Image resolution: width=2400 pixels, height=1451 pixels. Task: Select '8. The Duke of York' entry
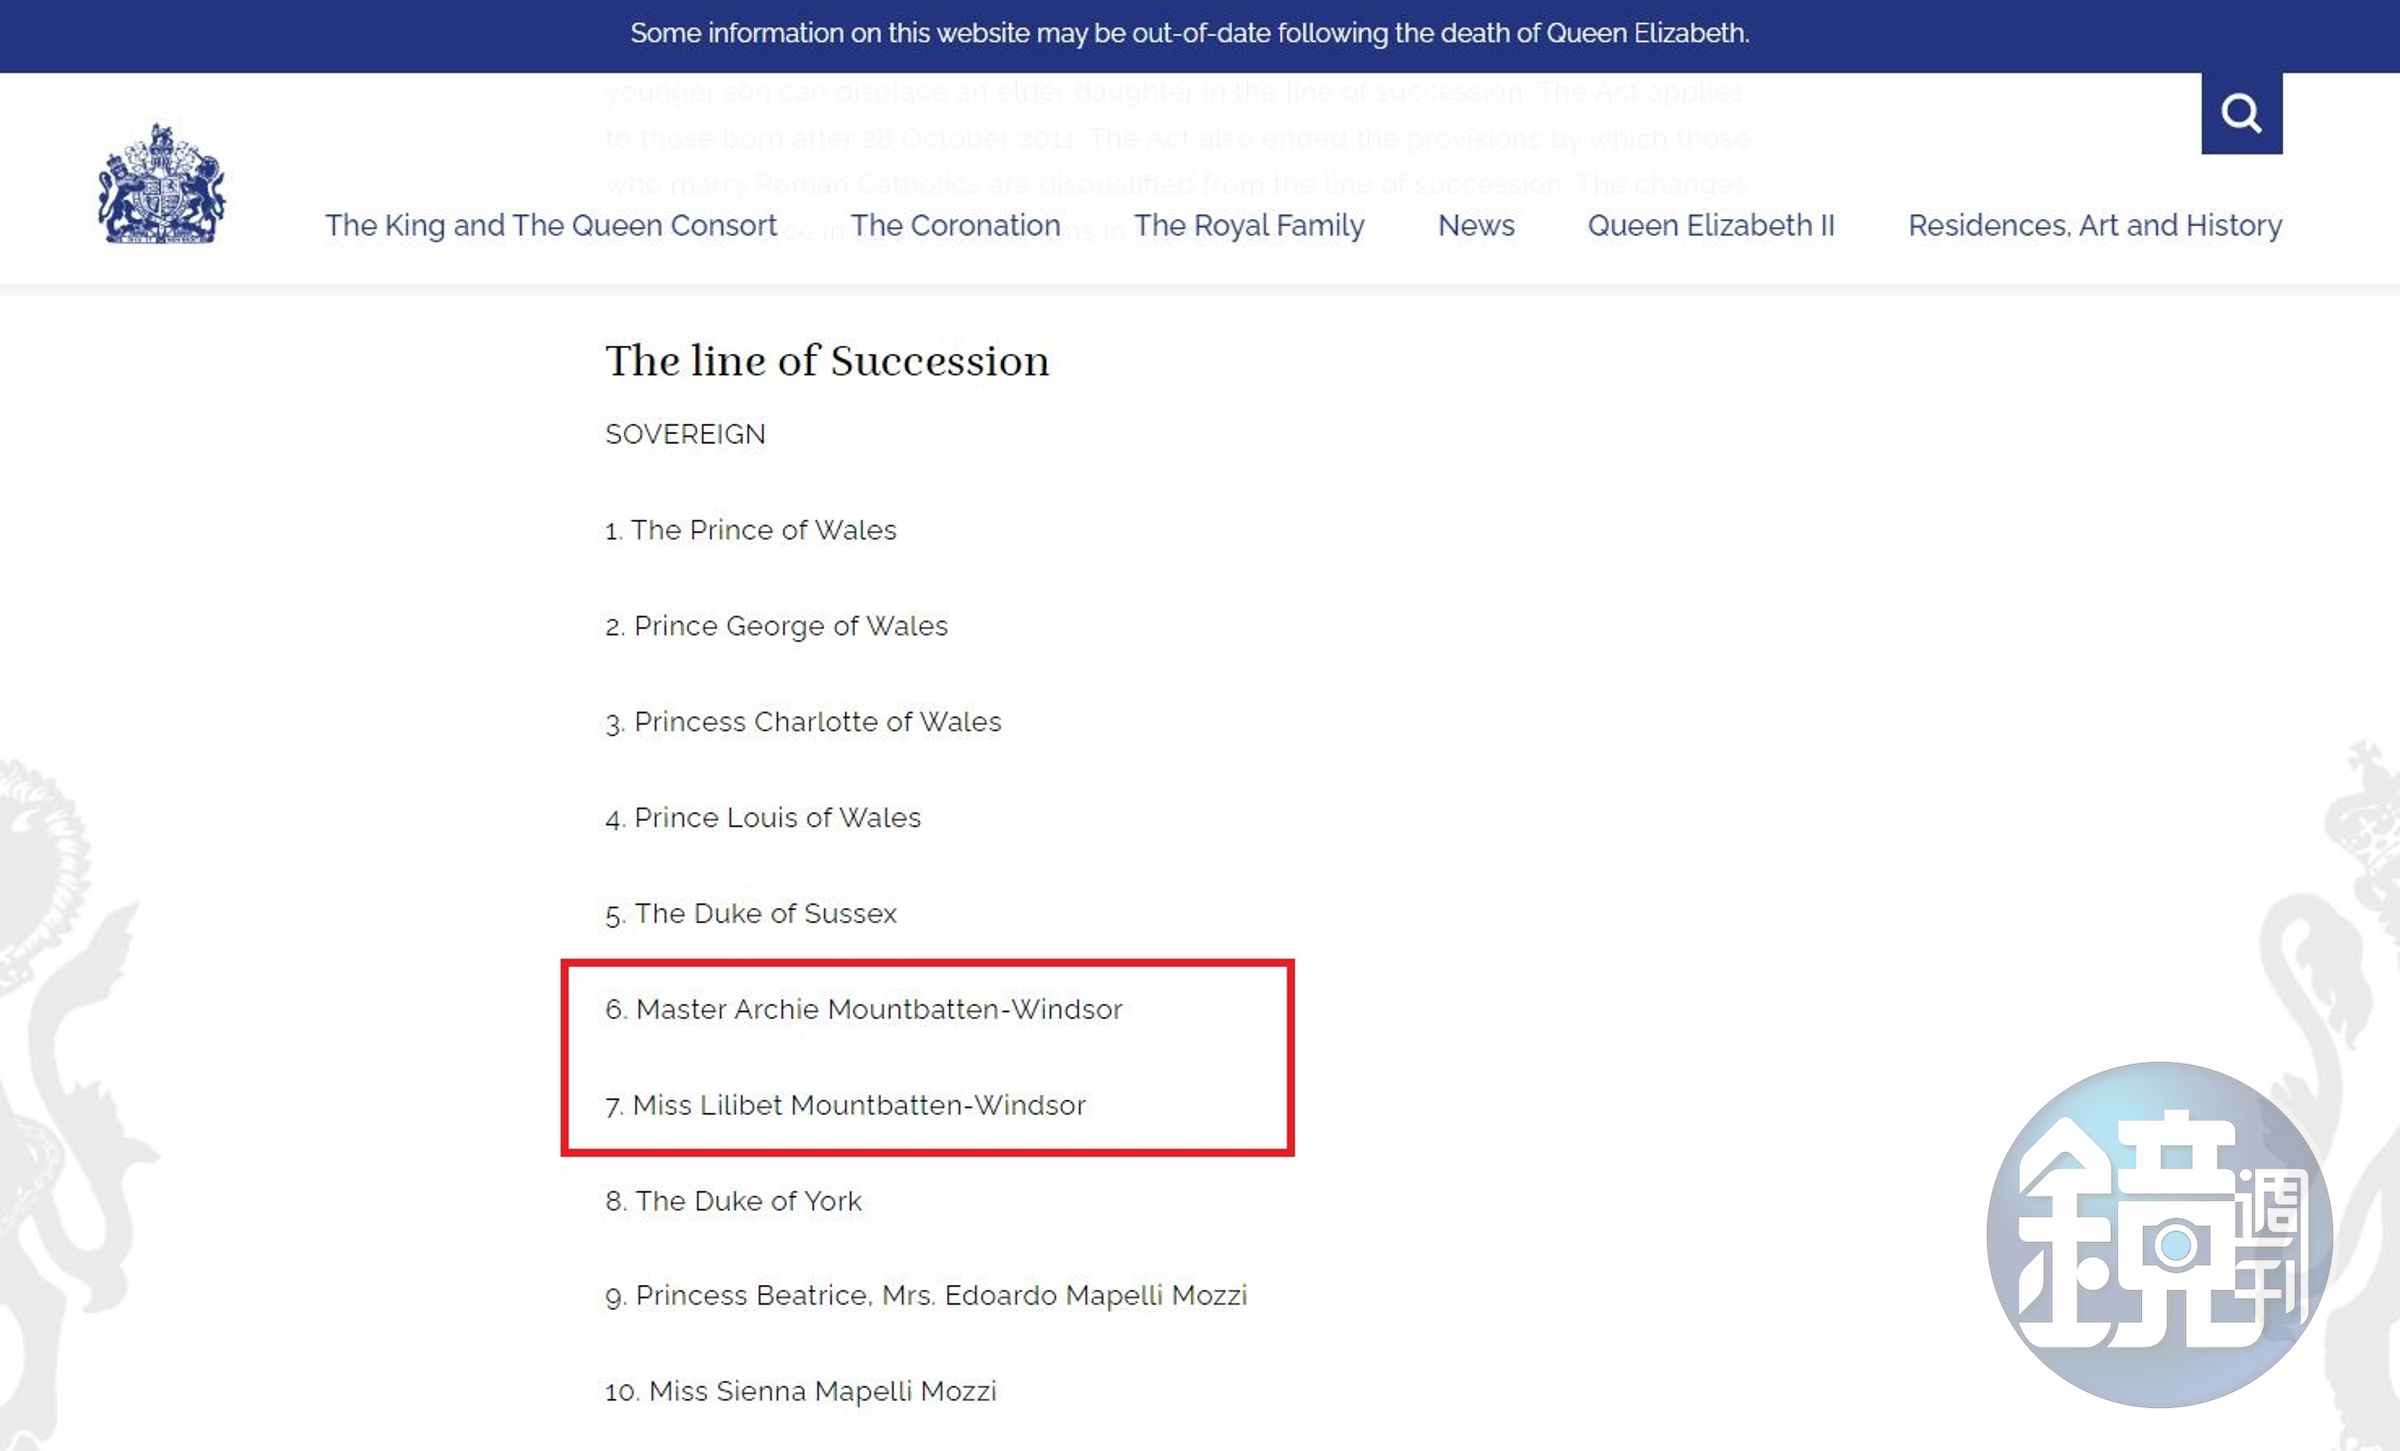click(733, 1201)
